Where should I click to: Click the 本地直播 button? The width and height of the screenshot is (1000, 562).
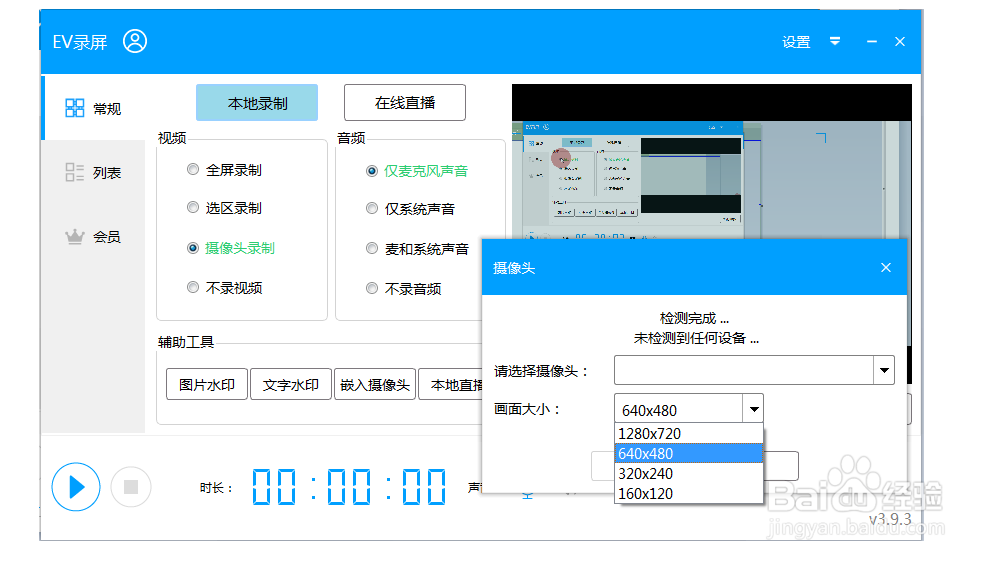pyautogui.click(x=451, y=385)
